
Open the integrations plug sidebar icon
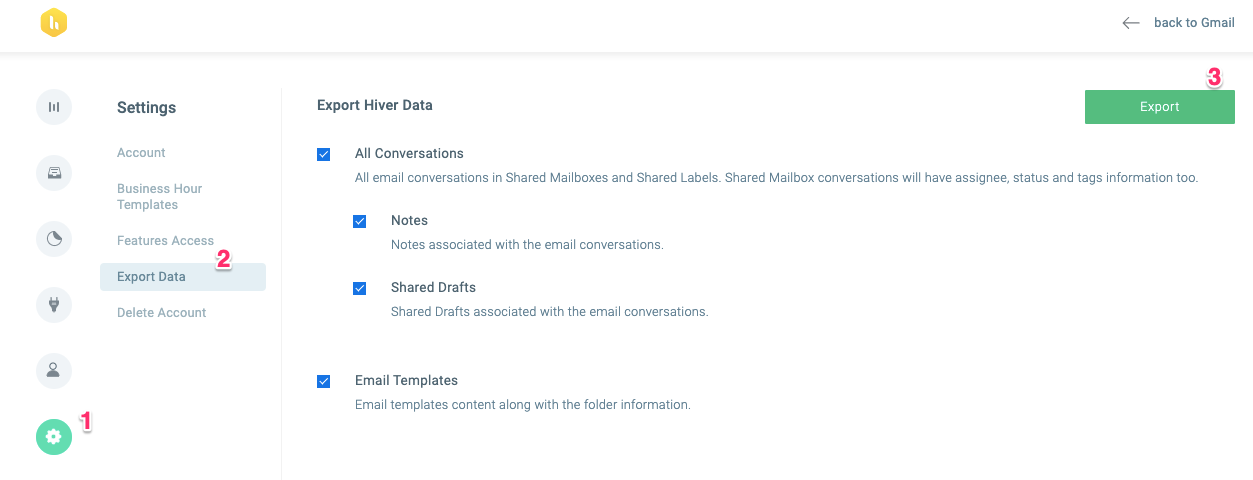(54, 305)
